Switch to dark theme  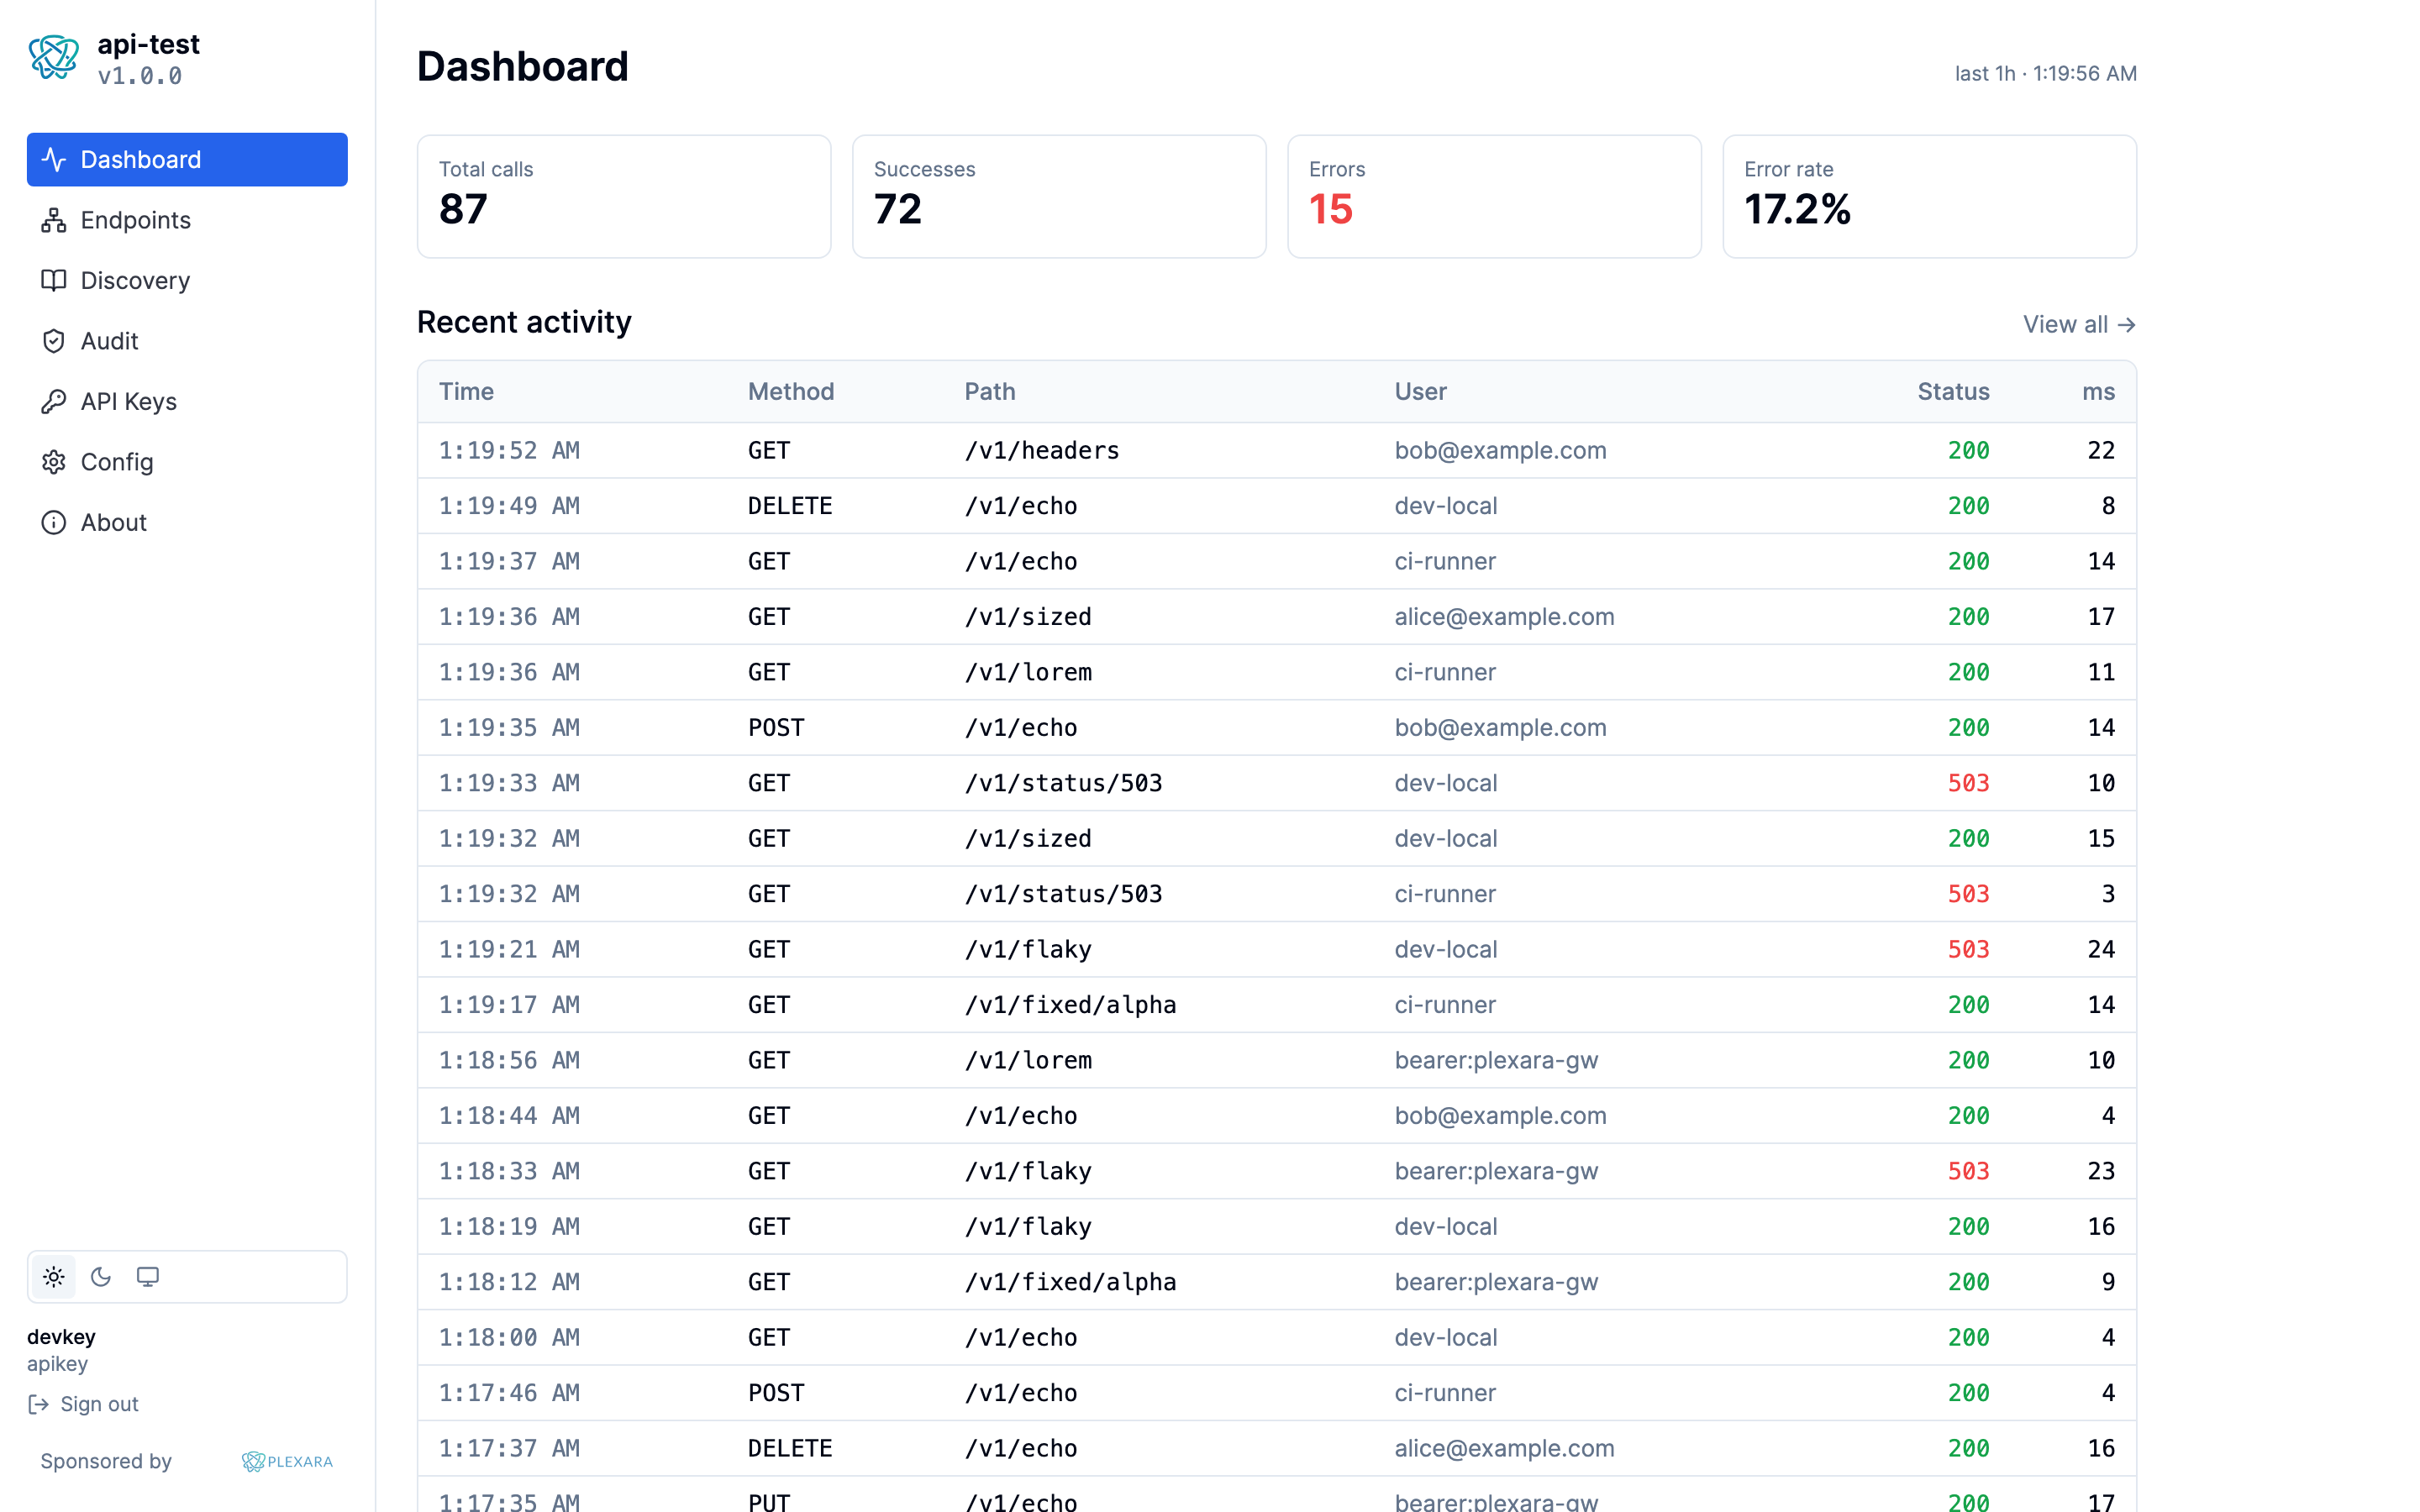[101, 1277]
